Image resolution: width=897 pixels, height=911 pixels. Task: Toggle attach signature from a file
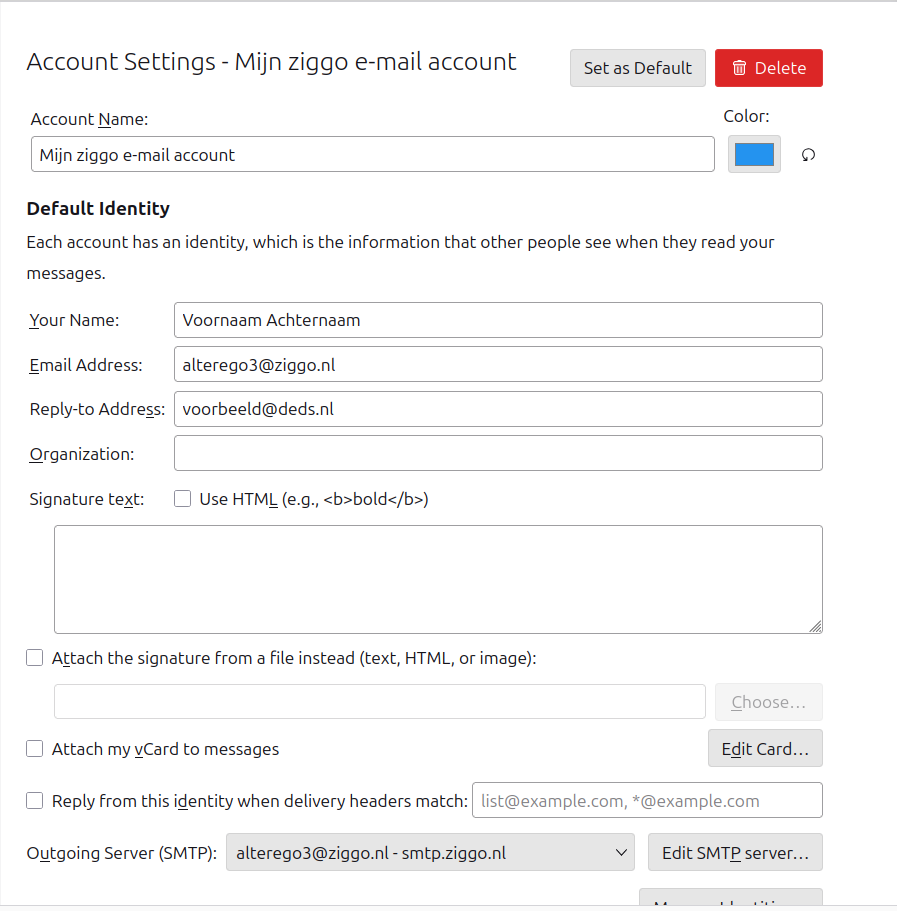tap(35, 658)
